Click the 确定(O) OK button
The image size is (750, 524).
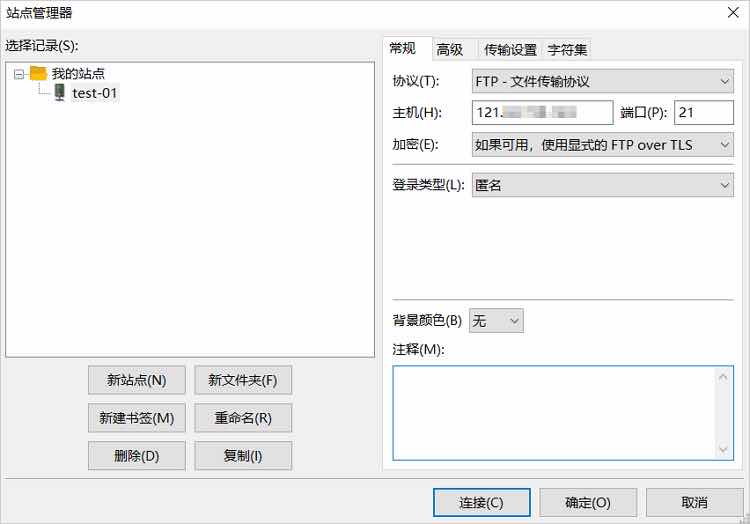[x=588, y=502]
